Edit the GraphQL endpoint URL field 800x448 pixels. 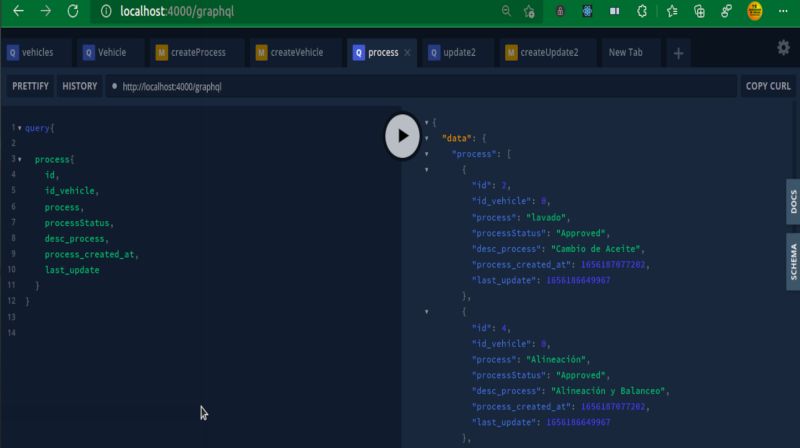pyautogui.click(x=421, y=87)
